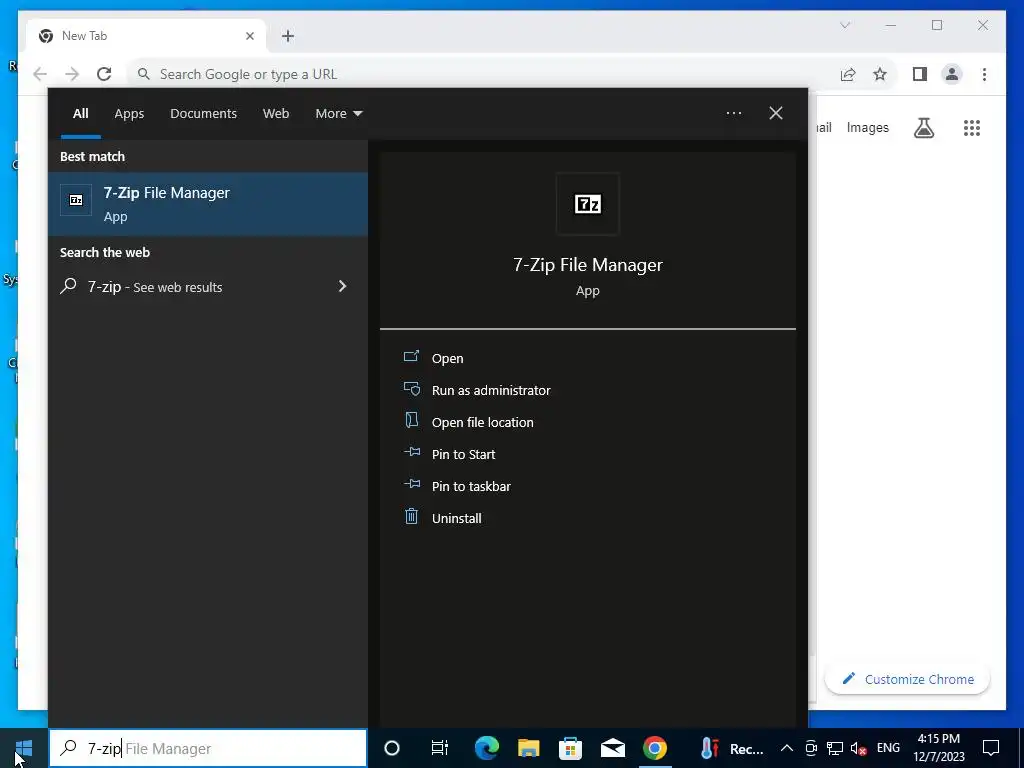Open the Windows Start menu

pos(24,748)
